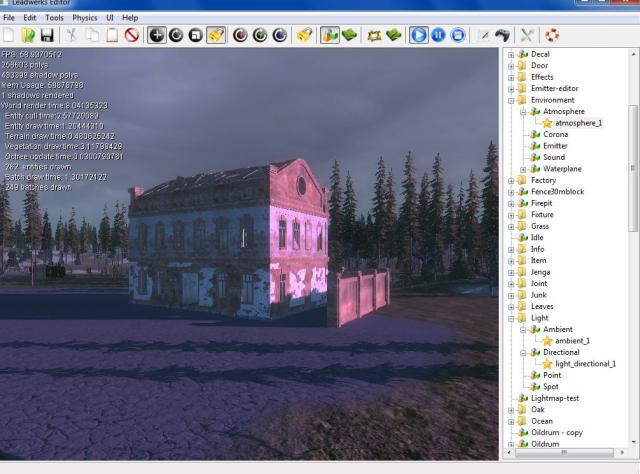Click the Open folder icon in toolbar
Screen dimensions: 640x474
(29, 35)
